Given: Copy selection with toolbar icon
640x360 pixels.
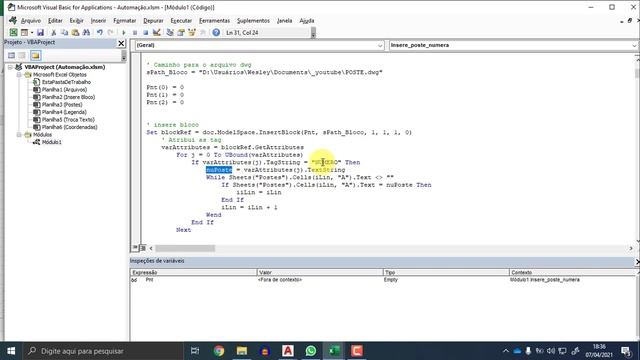Looking at the screenshot, I should [64, 32].
